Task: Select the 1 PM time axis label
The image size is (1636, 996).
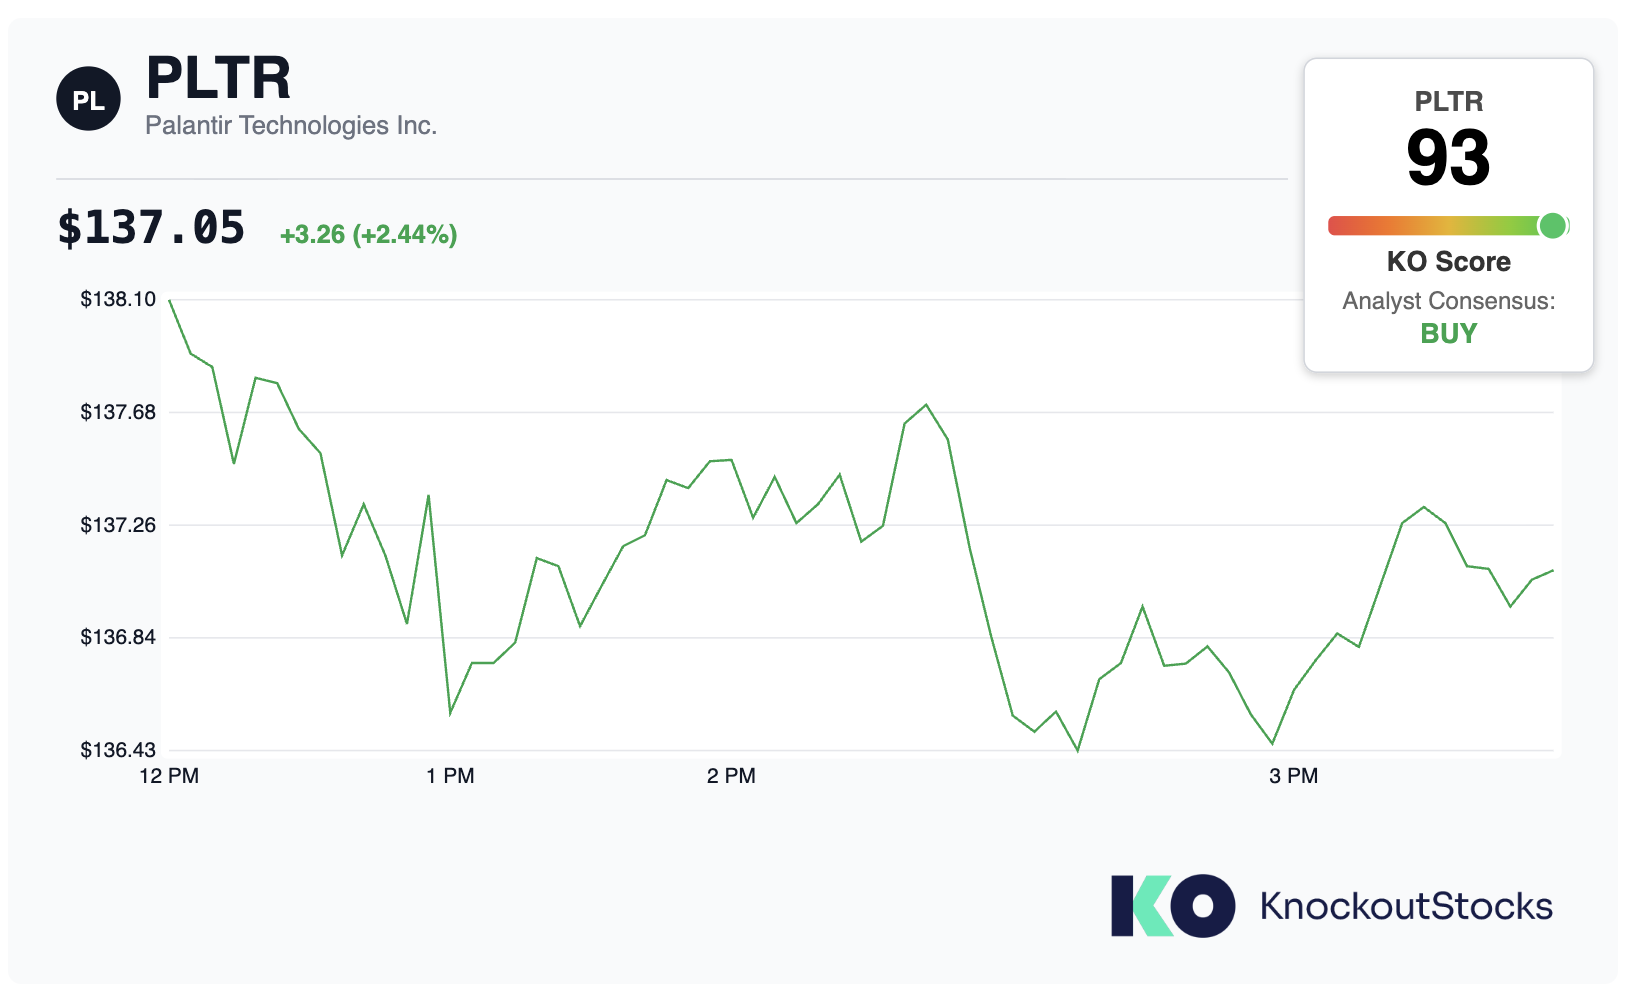Action: point(450,776)
